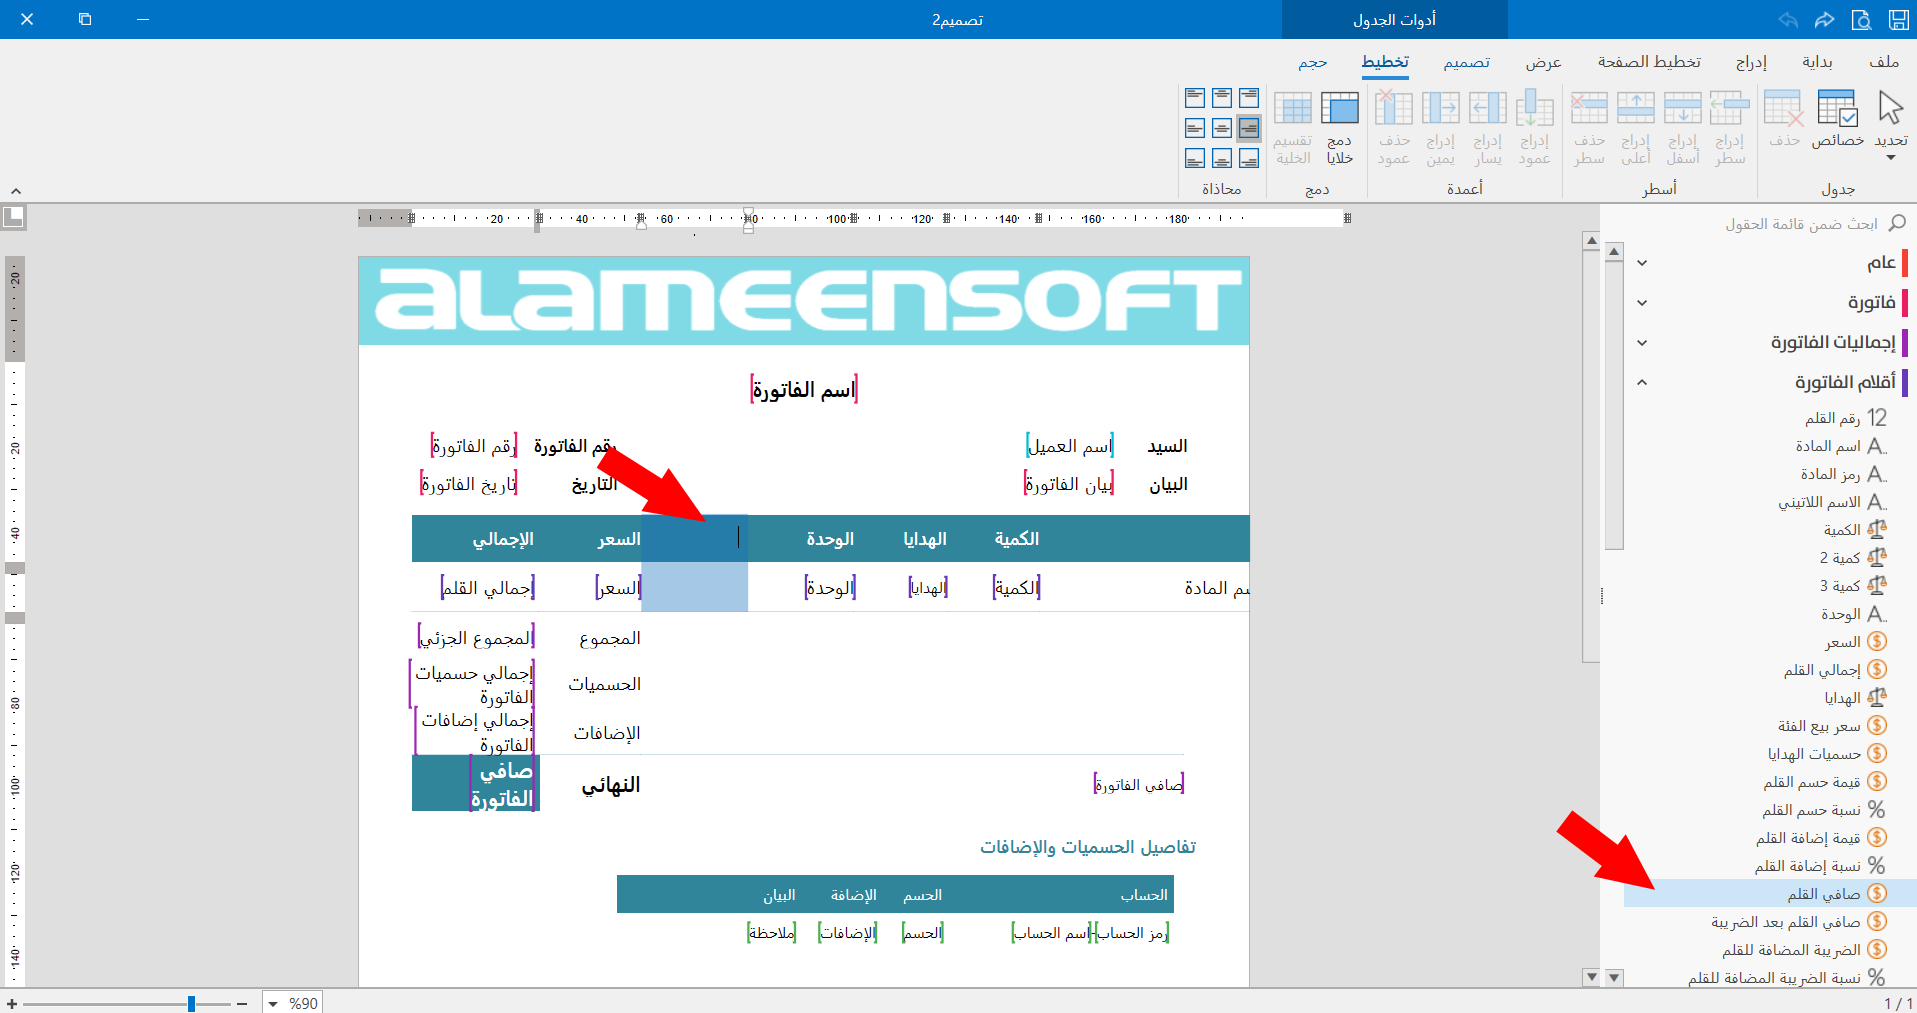
Task: Switch to the تصميم ribbon tab
Action: click(x=1466, y=62)
